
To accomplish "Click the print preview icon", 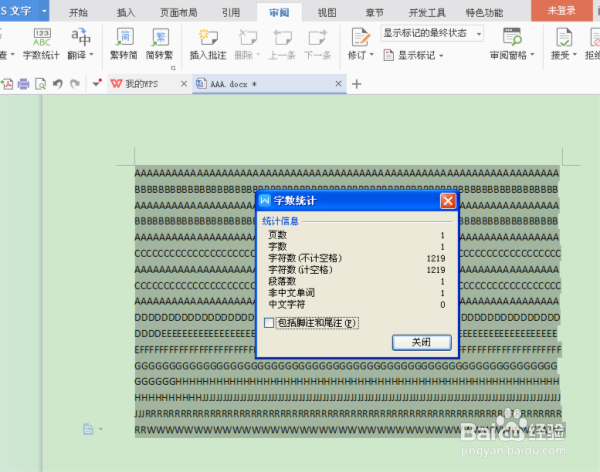I will tap(41, 84).
